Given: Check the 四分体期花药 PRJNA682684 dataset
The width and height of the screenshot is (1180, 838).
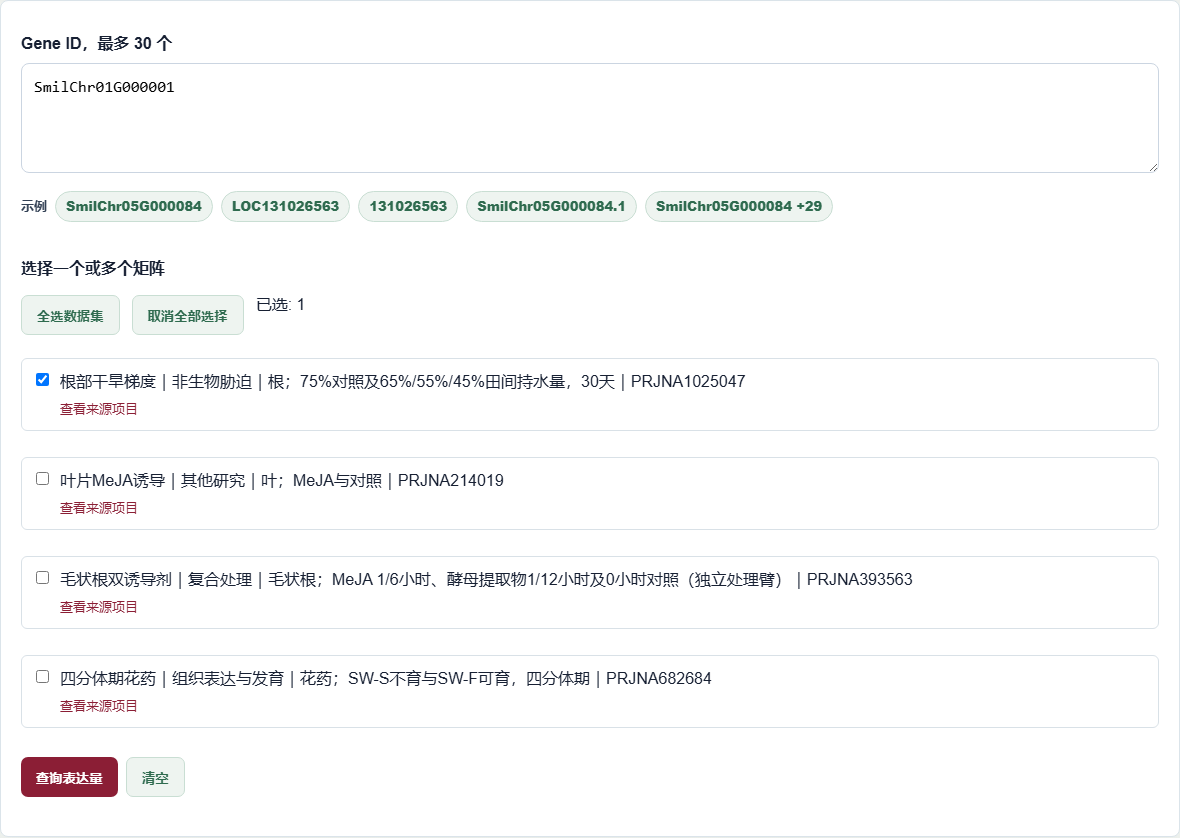Looking at the screenshot, I should coord(43,677).
